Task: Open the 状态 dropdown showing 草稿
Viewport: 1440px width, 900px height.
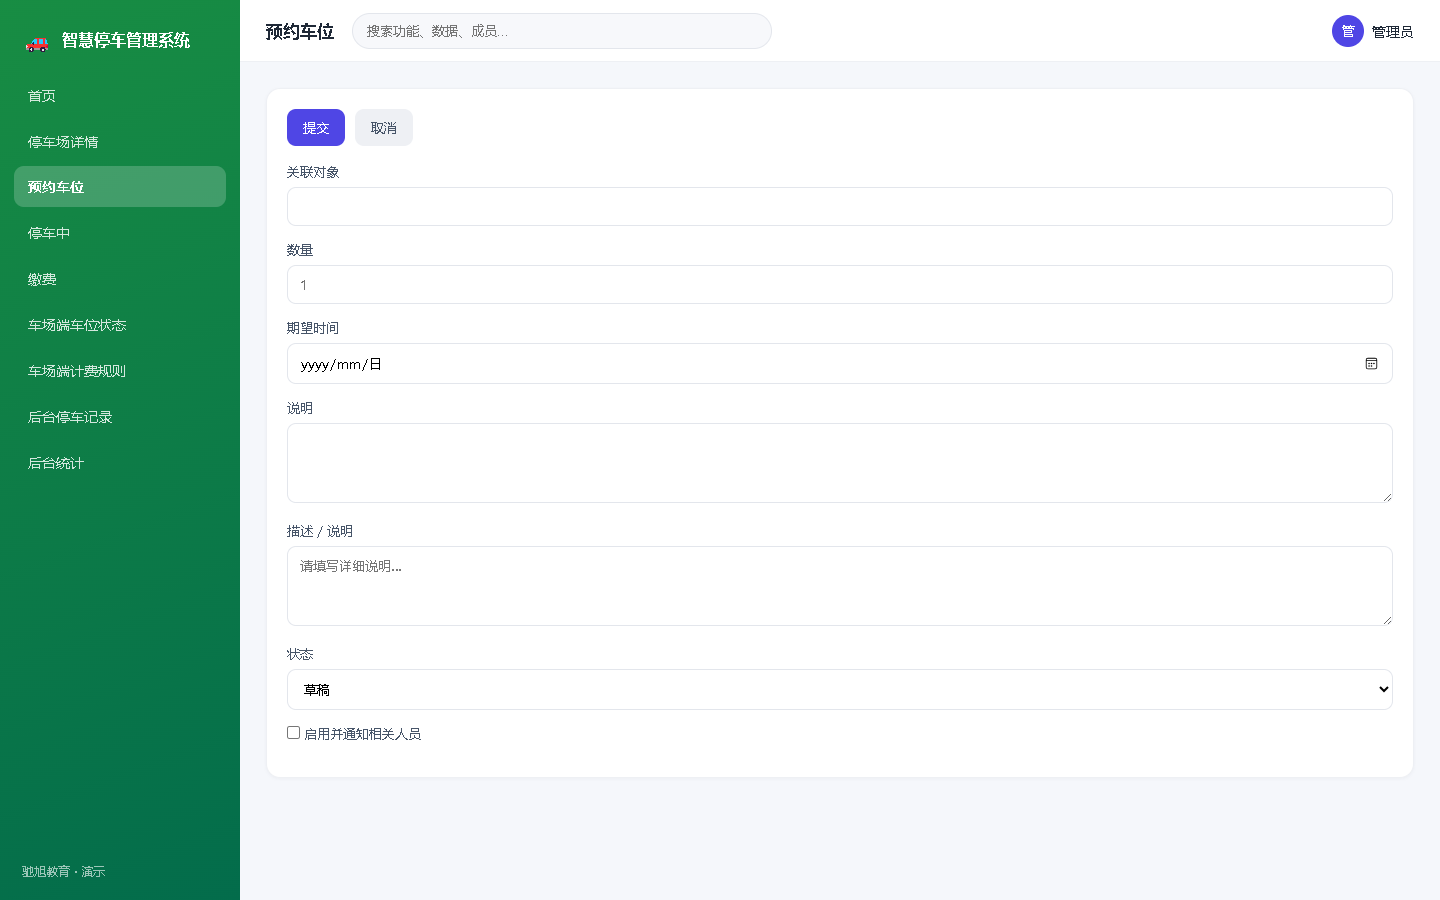Action: 839,690
